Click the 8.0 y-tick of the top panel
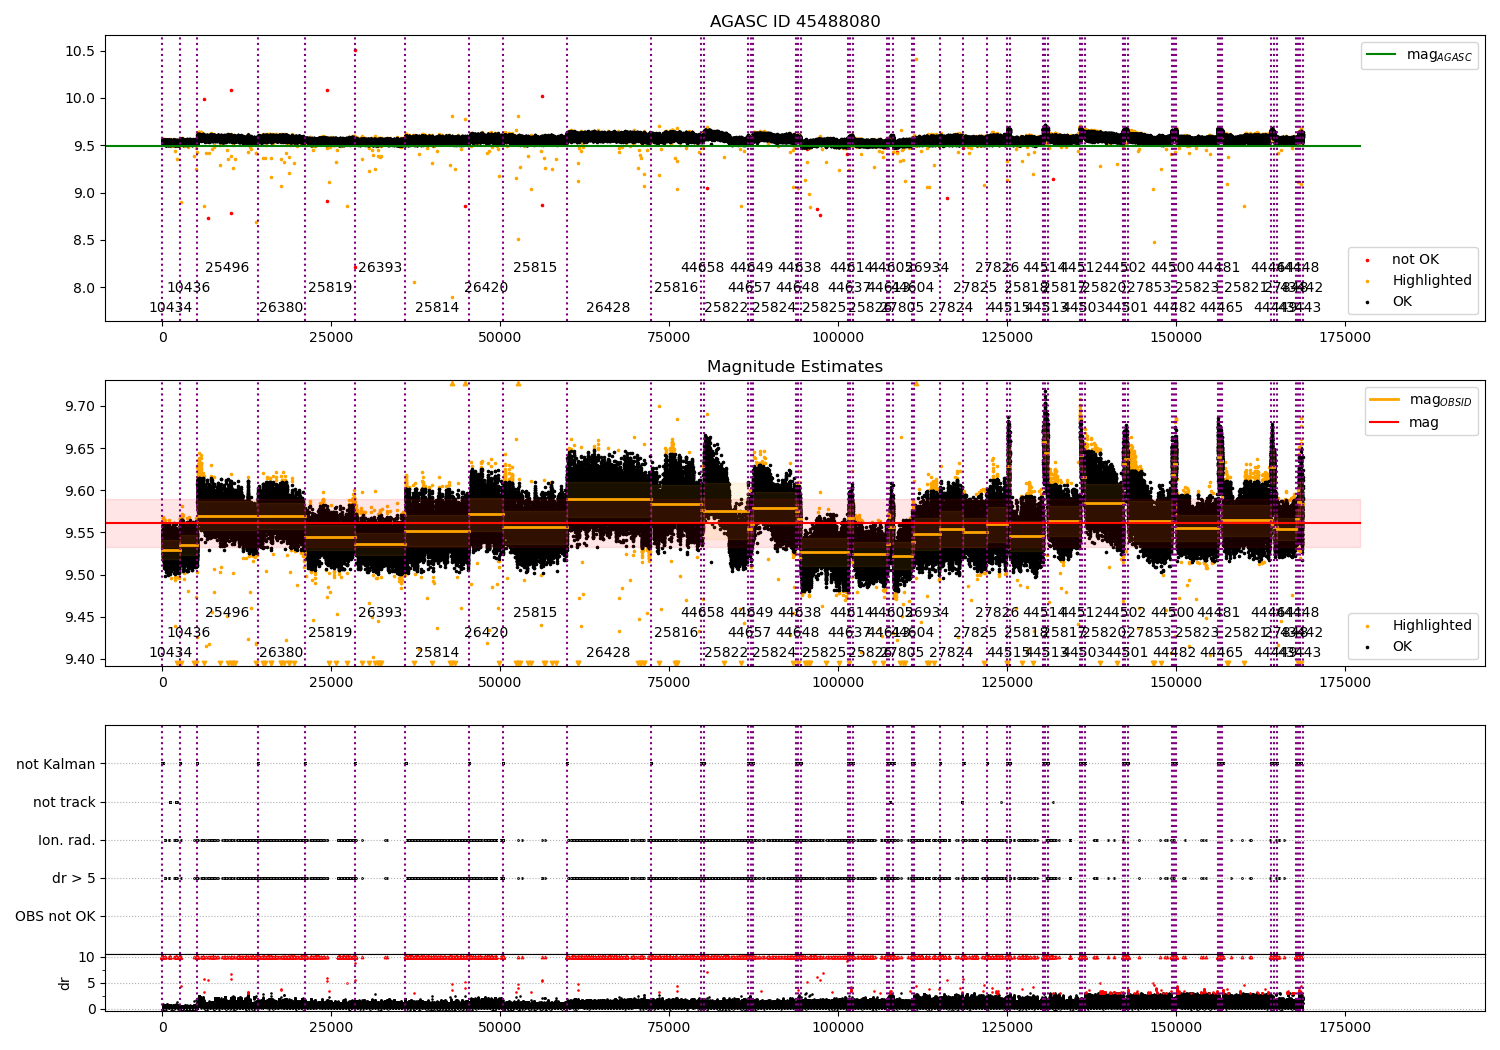1500x1050 pixels. [85, 288]
